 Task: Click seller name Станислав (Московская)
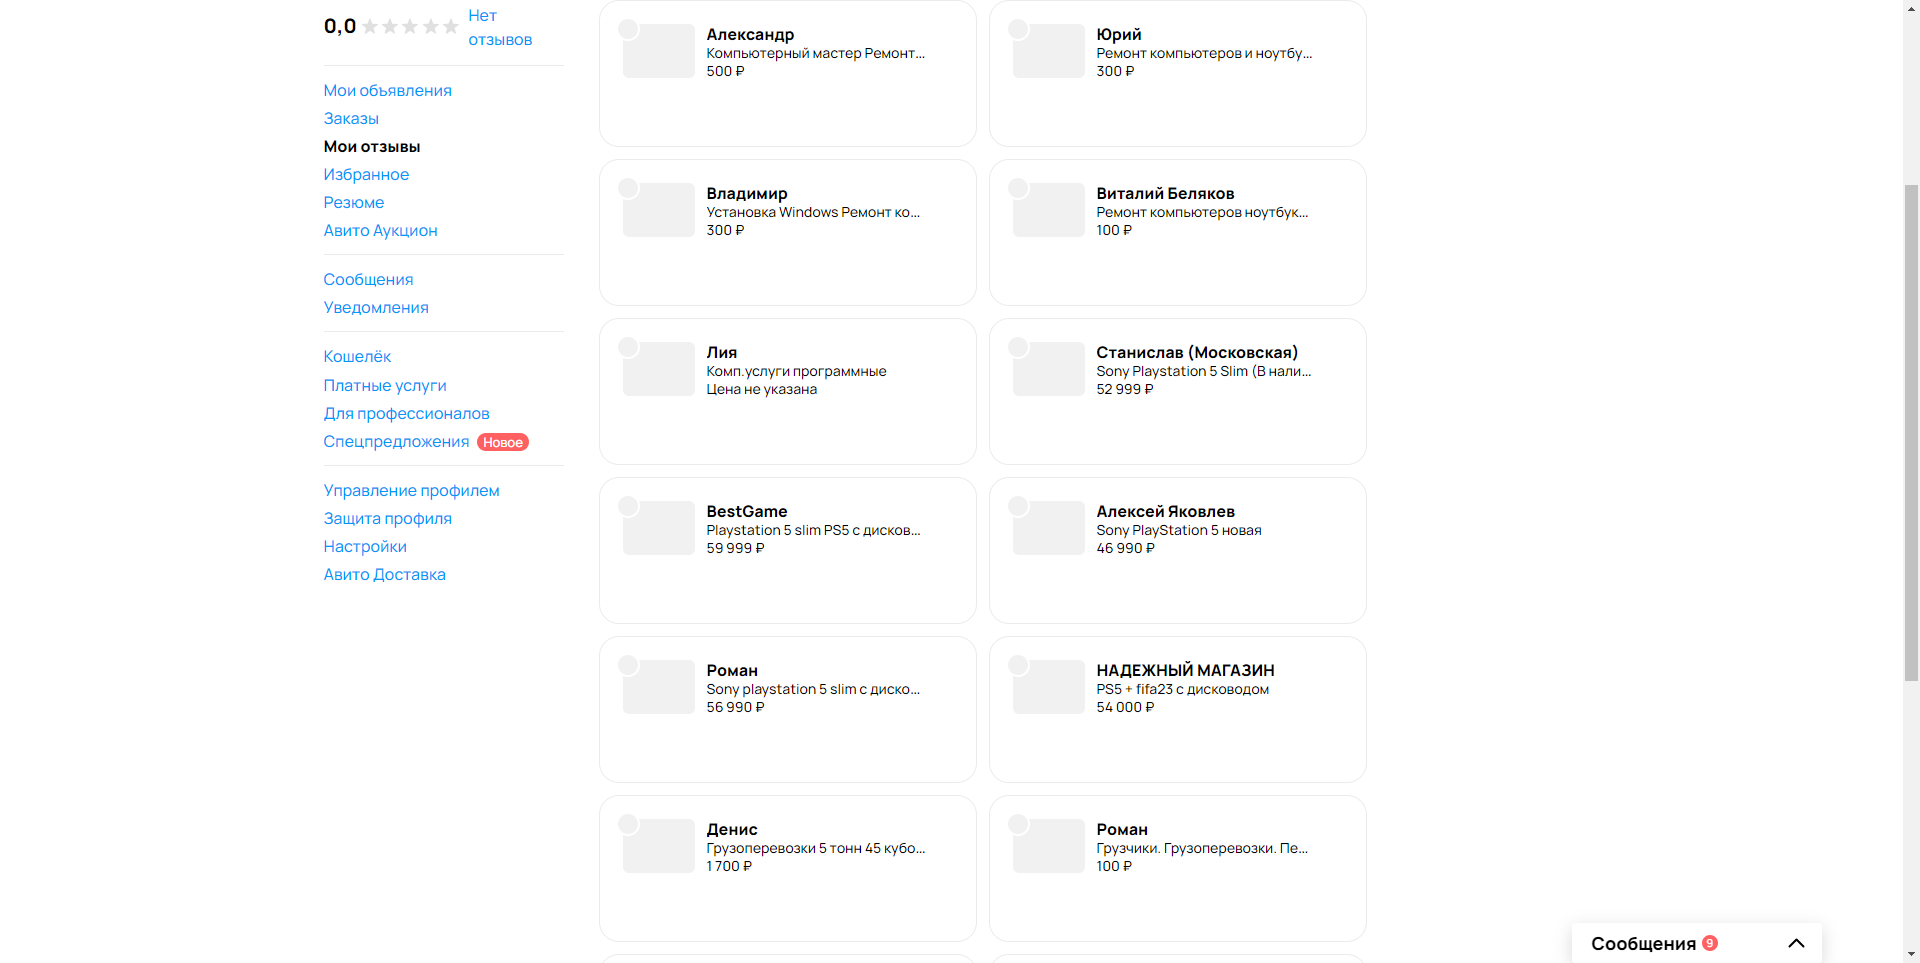tap(1197, 353)
